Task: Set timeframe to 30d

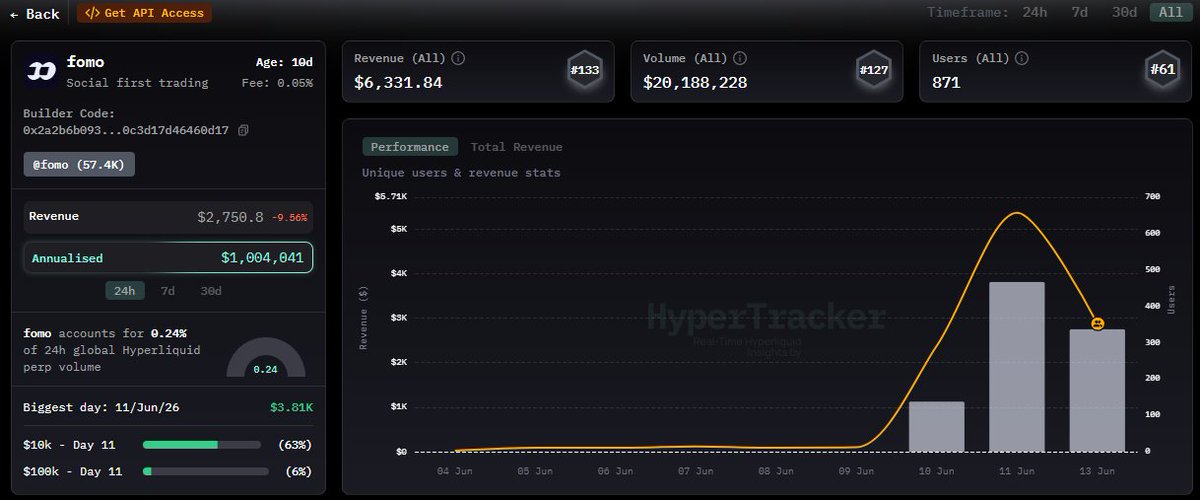Action: click(x=1125, y=12)
